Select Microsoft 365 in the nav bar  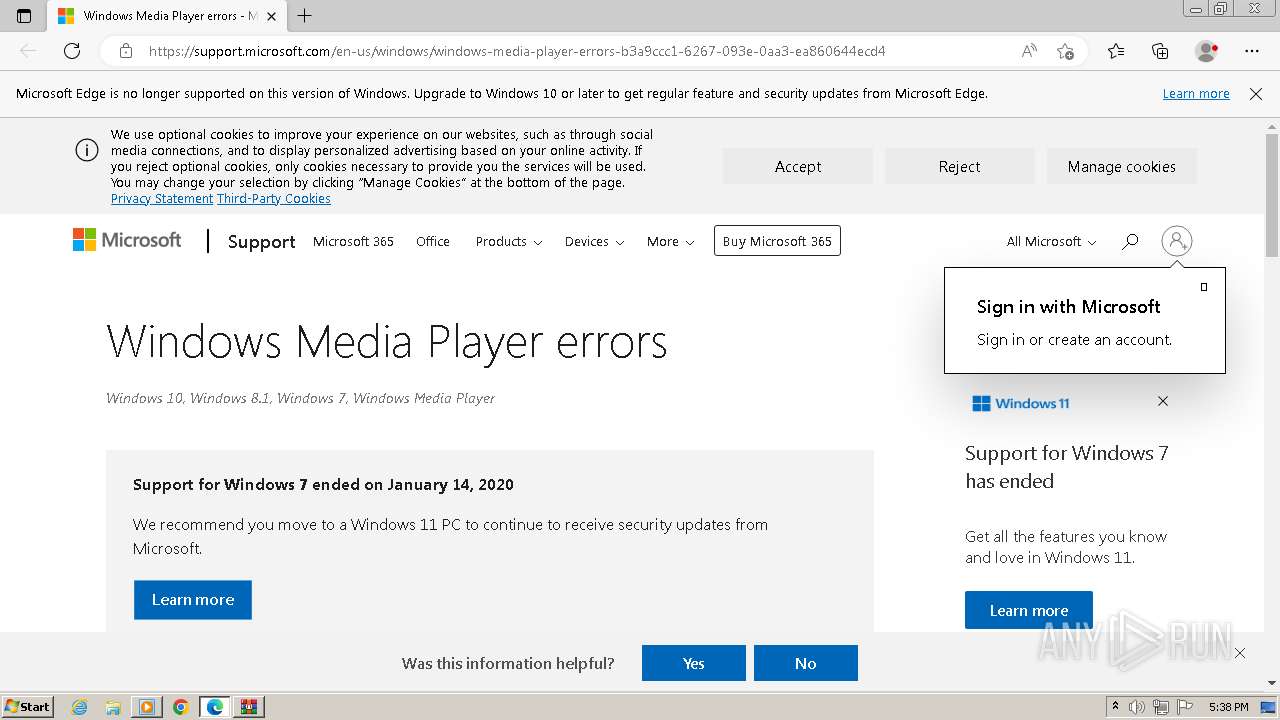pyautogui.click(x=353, y=241)
